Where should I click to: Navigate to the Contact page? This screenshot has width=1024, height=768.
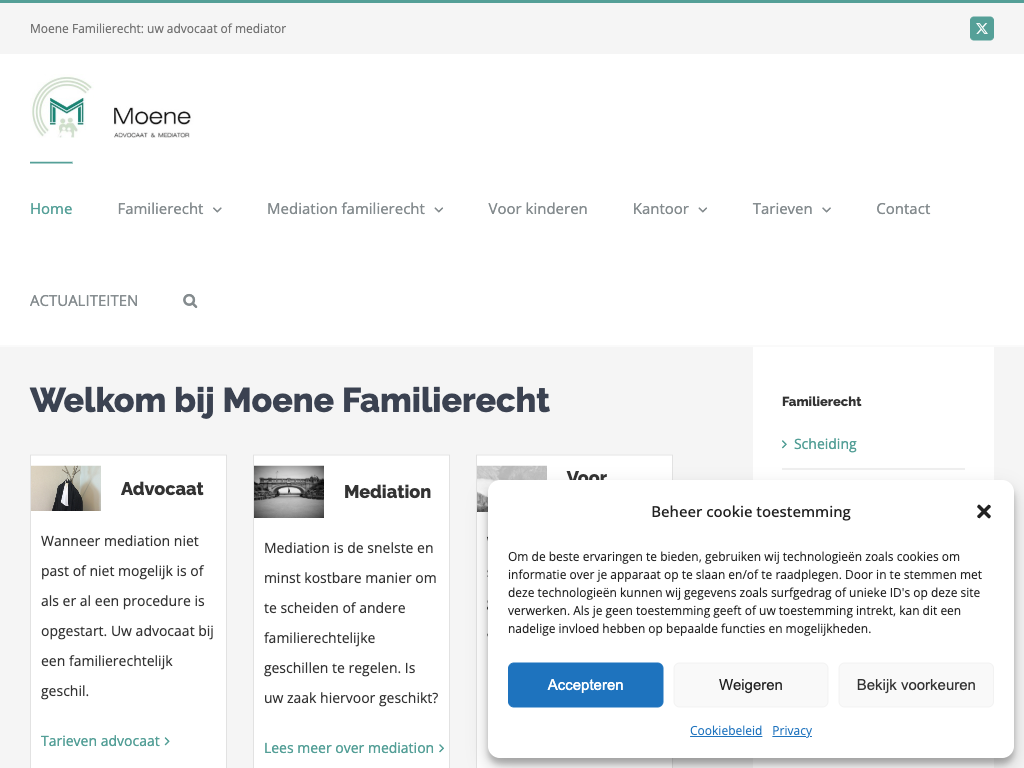(903, 209)
